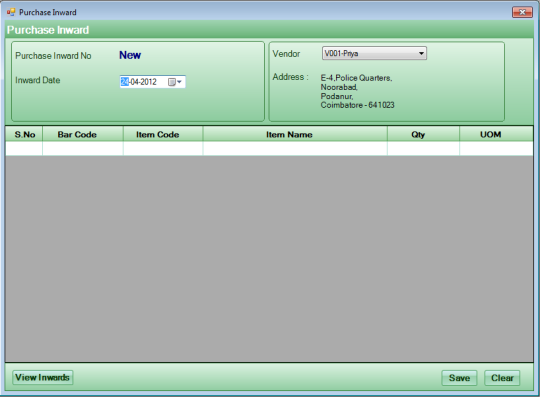The width and height of the screenshot is (540, 397).
Task: Click the 'New' purchase inward number text
Action: tap(130, 55)
